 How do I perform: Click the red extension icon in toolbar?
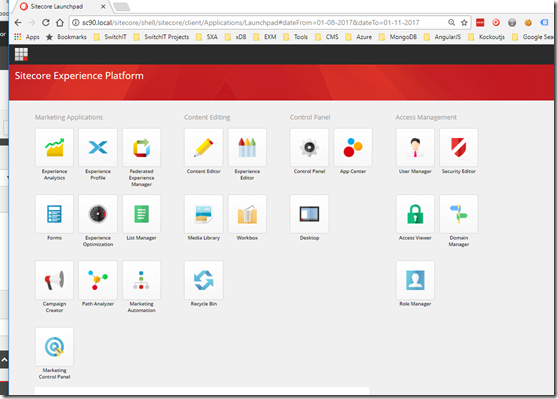[x=480, y=22]
